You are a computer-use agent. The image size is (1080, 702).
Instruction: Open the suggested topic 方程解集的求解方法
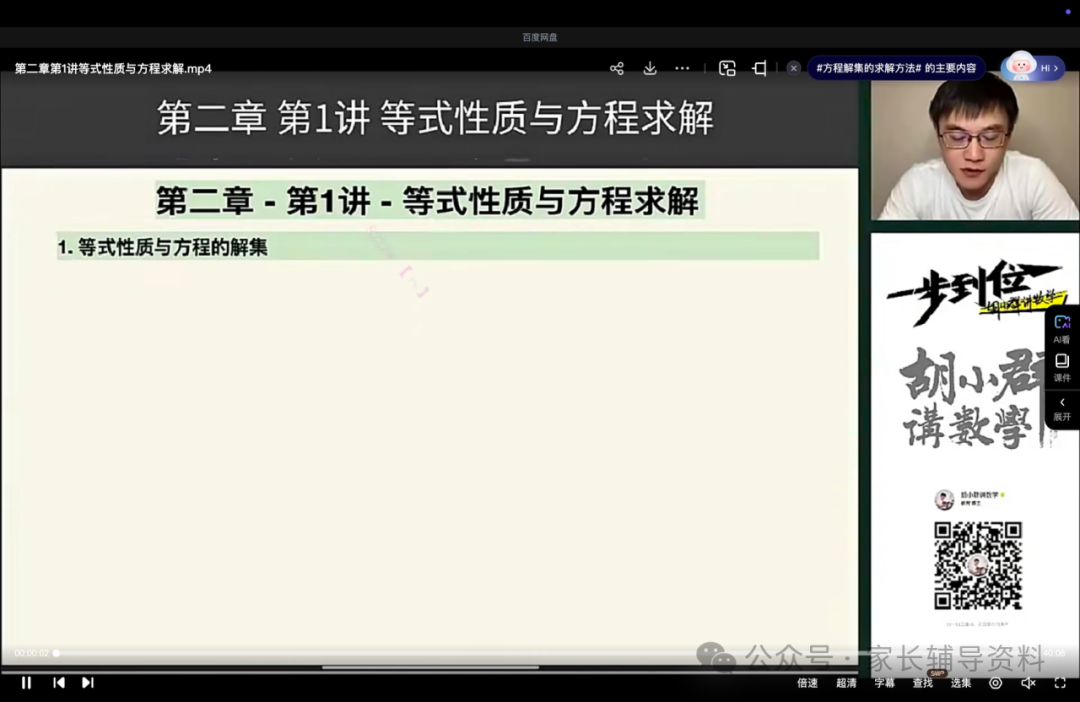(x=896, y=68)
